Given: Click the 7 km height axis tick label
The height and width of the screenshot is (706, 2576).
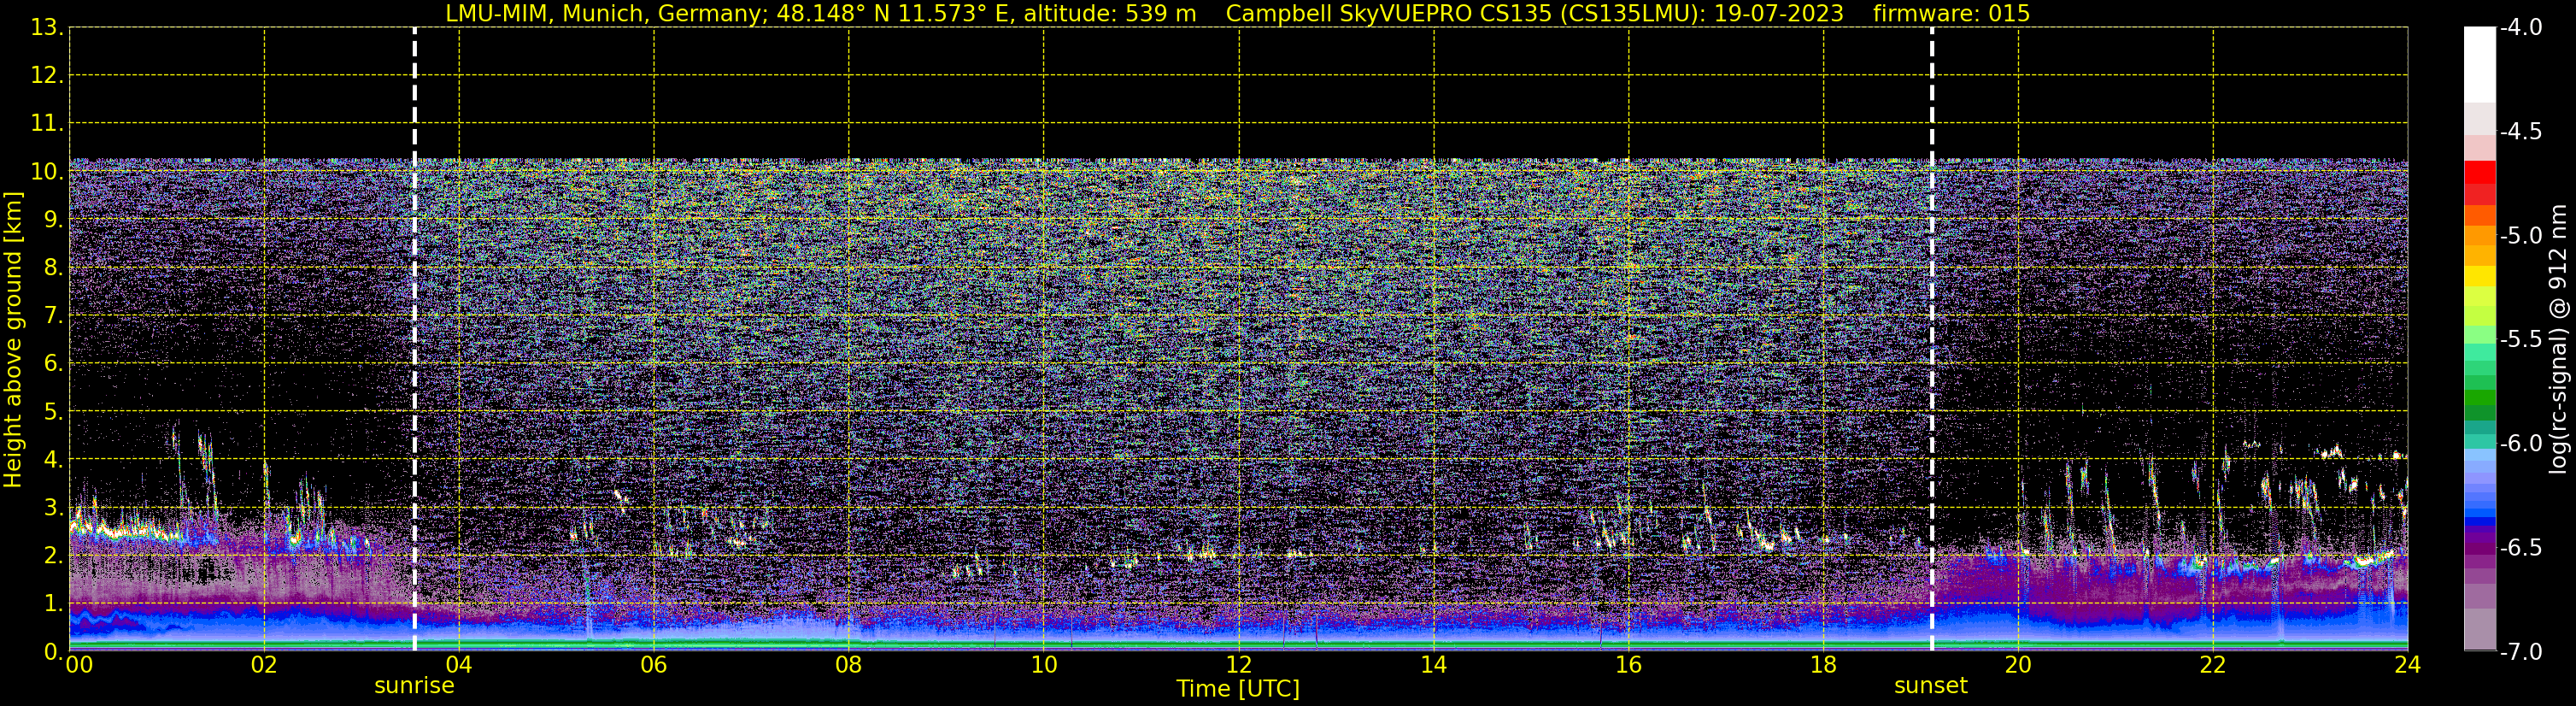Looking at the screenshot, I should [53, 315].
